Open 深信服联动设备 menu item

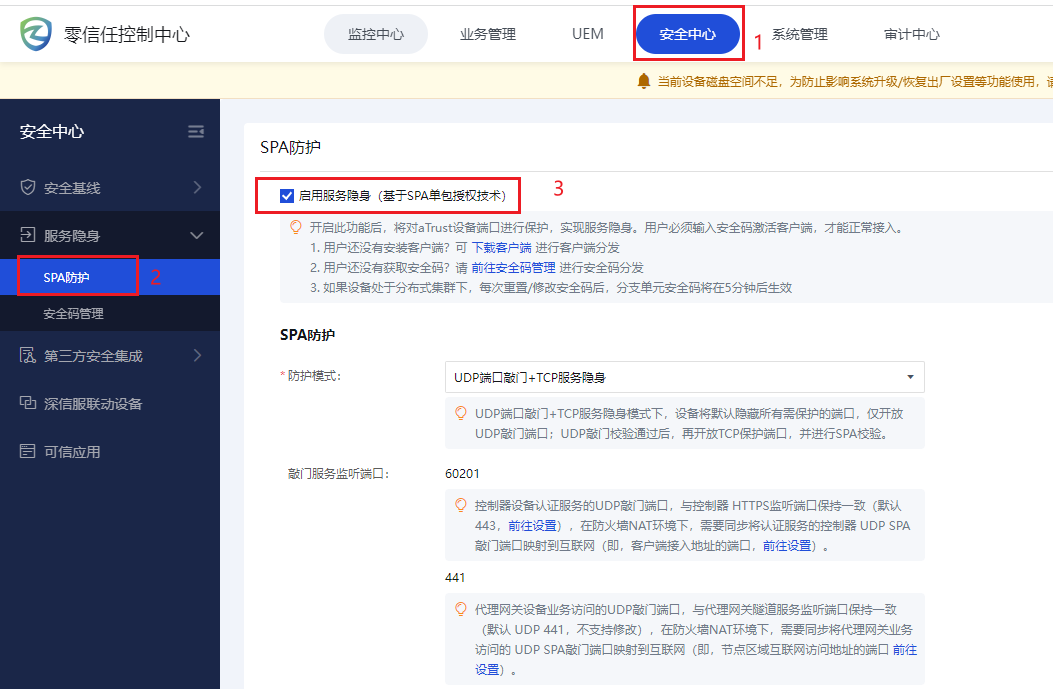109,403
